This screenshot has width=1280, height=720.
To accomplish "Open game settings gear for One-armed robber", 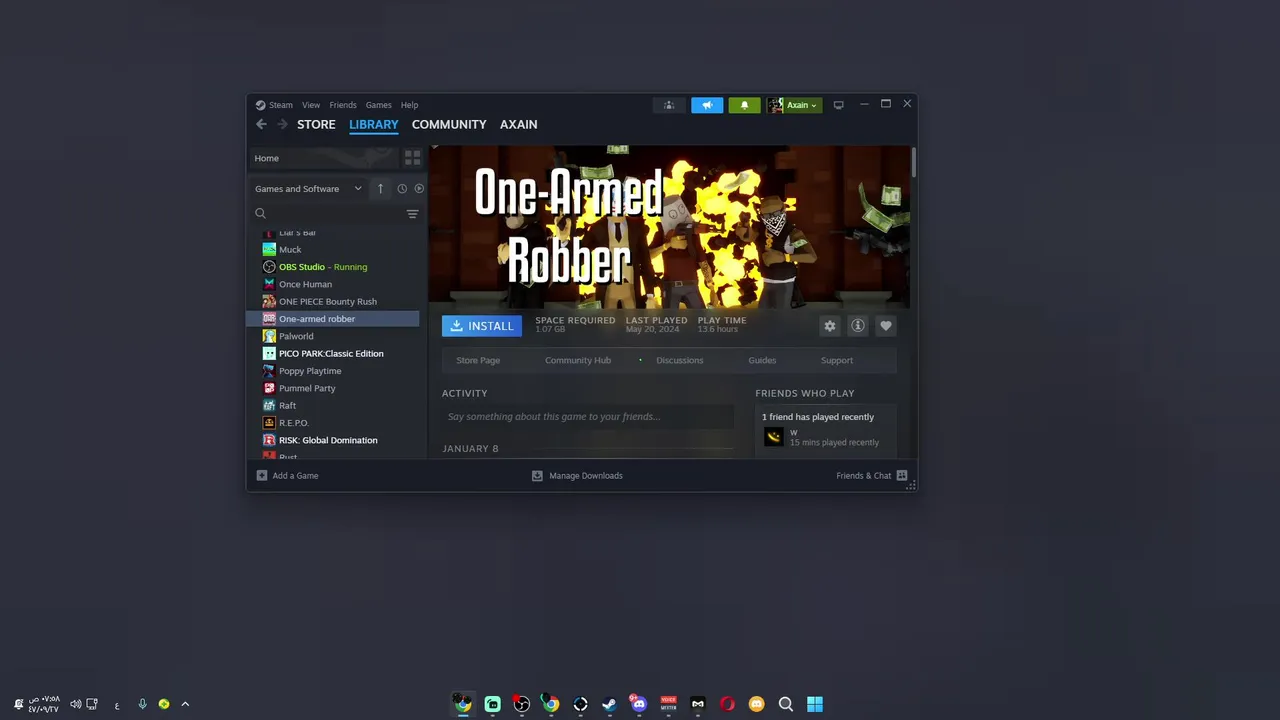I will (x=830, y=326).
